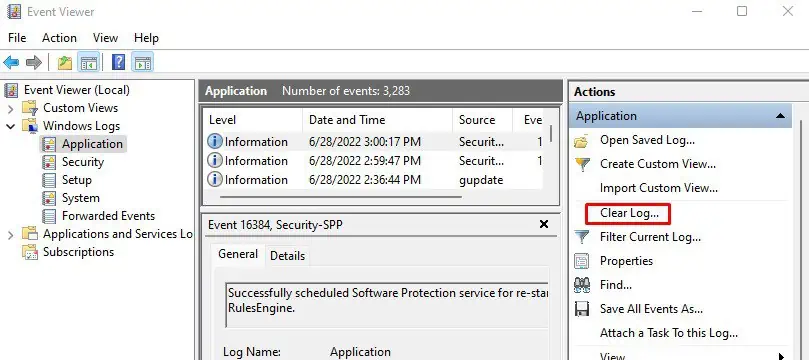The height and width of the screenshot is (360, 809).
Task: Click the Custom Views folder icon
Action: pyautogui.click(x=30, y=108)
